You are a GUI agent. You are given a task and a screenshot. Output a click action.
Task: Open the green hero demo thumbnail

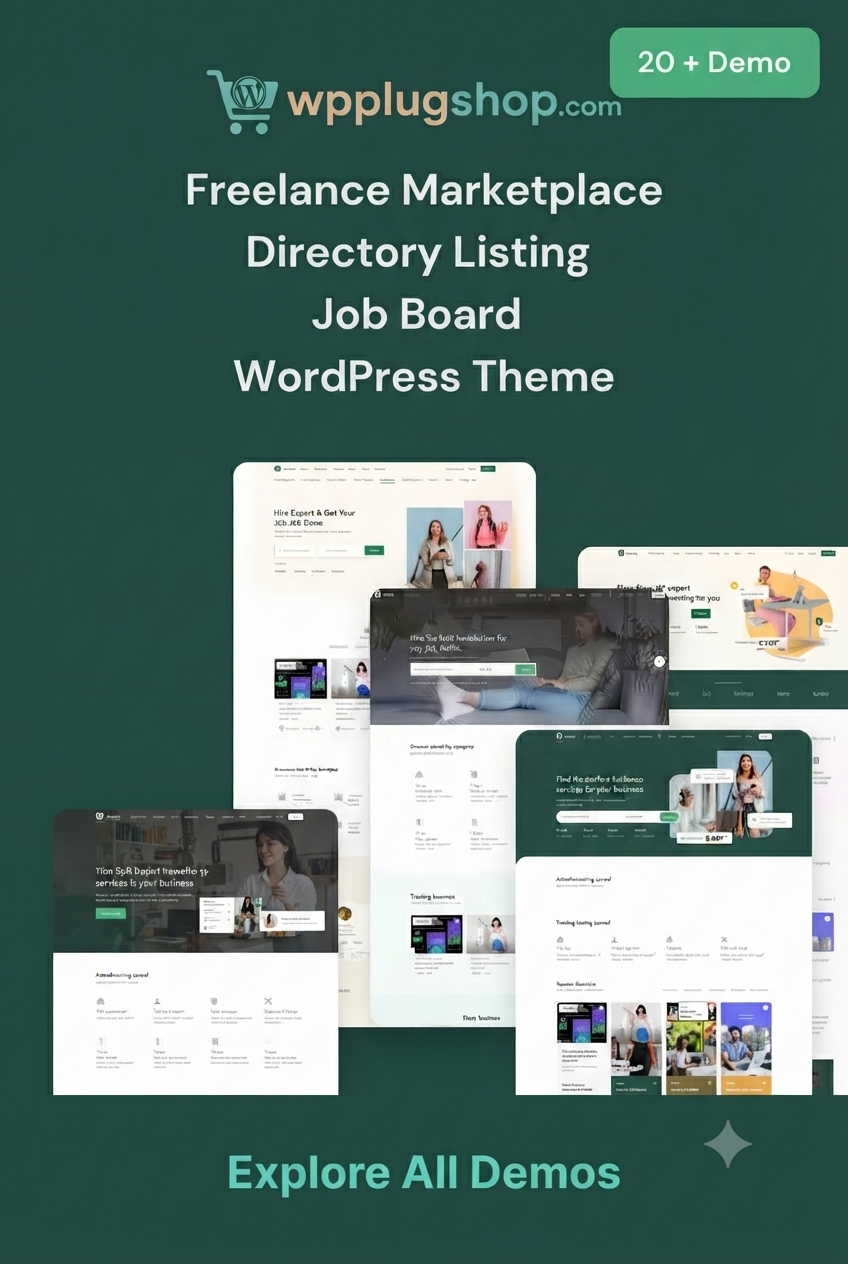point(663,912)
